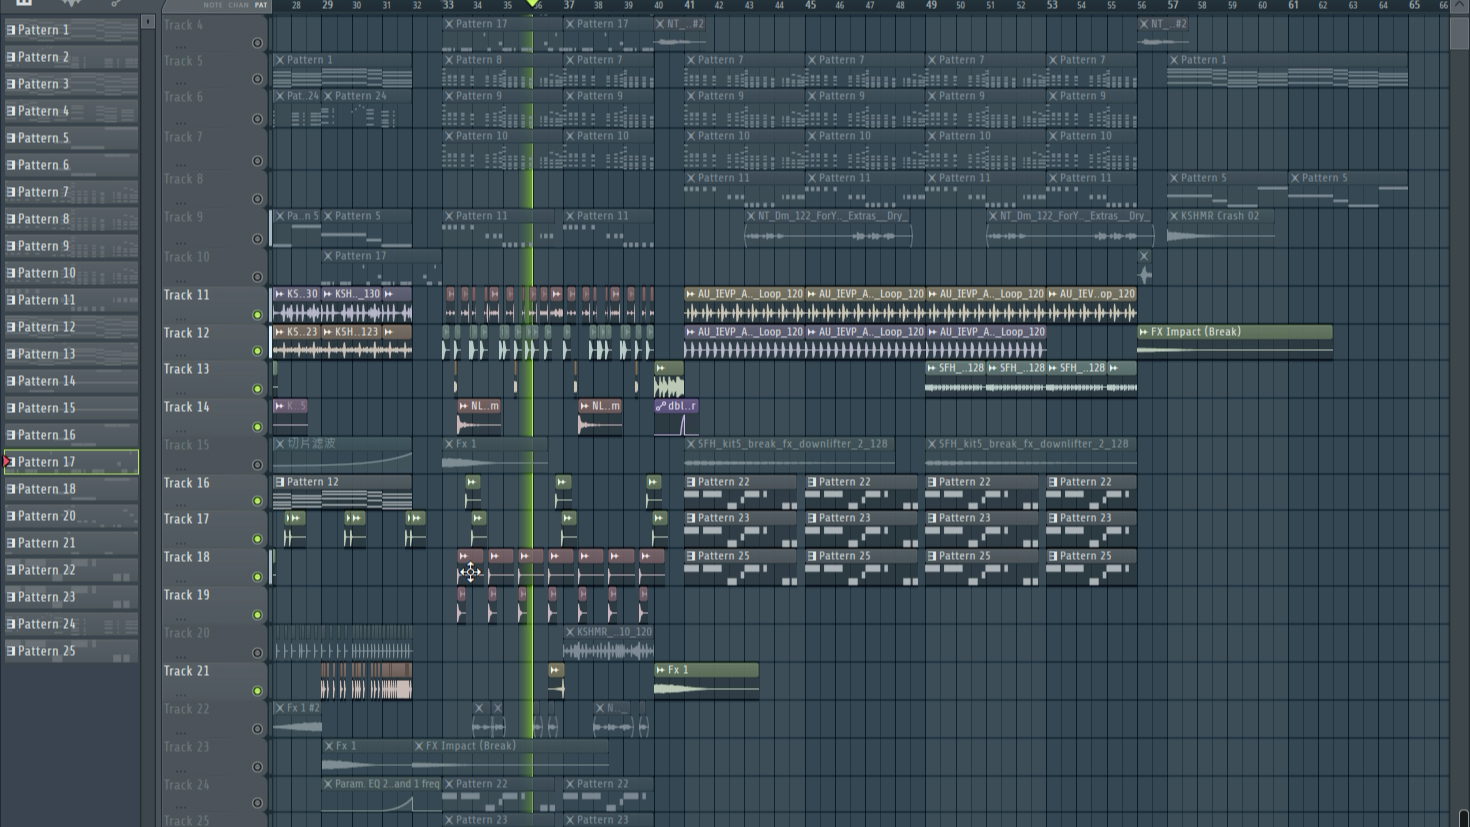Click the FX Impact (Break) clip's icon on Track 23
1470x827 pixels.
[x=419, y=746]
